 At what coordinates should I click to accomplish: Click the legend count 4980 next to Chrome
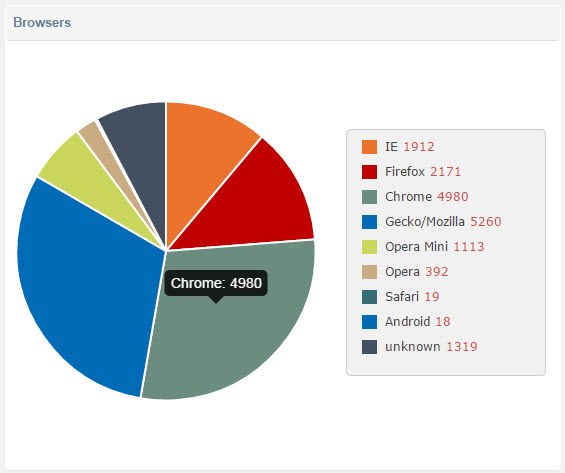click(453, 197)
